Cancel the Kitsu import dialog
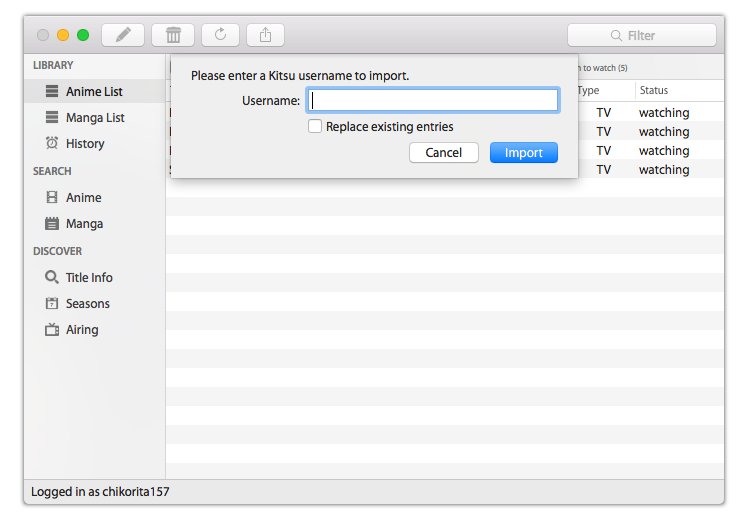The width and height of the screenshot is (743, 532). click(444, 153)
